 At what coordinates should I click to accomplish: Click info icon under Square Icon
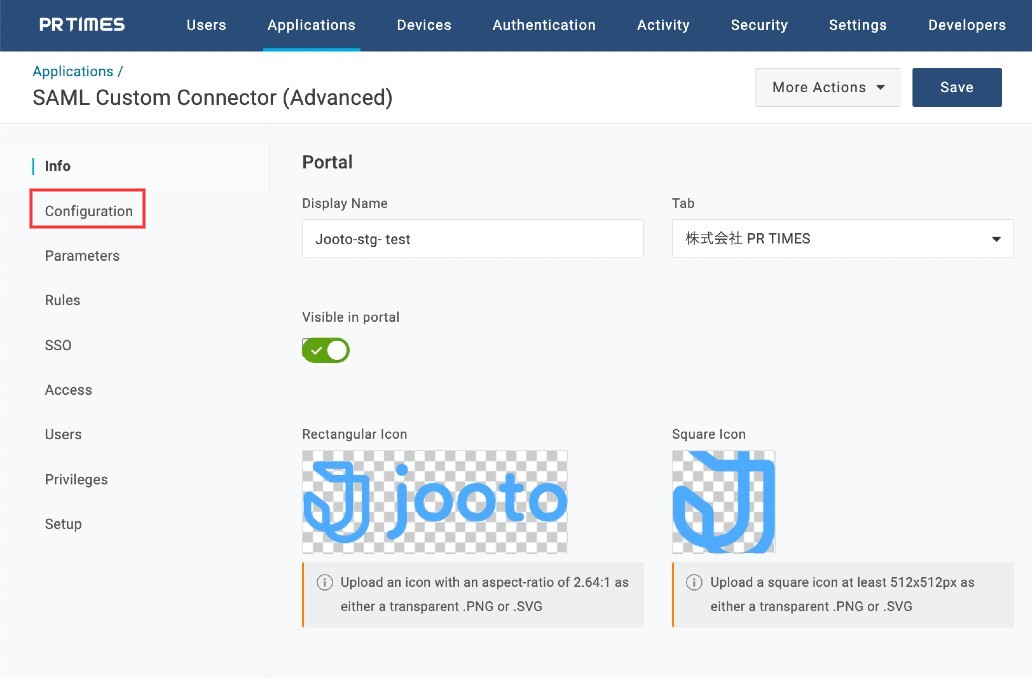pos(694,582)
